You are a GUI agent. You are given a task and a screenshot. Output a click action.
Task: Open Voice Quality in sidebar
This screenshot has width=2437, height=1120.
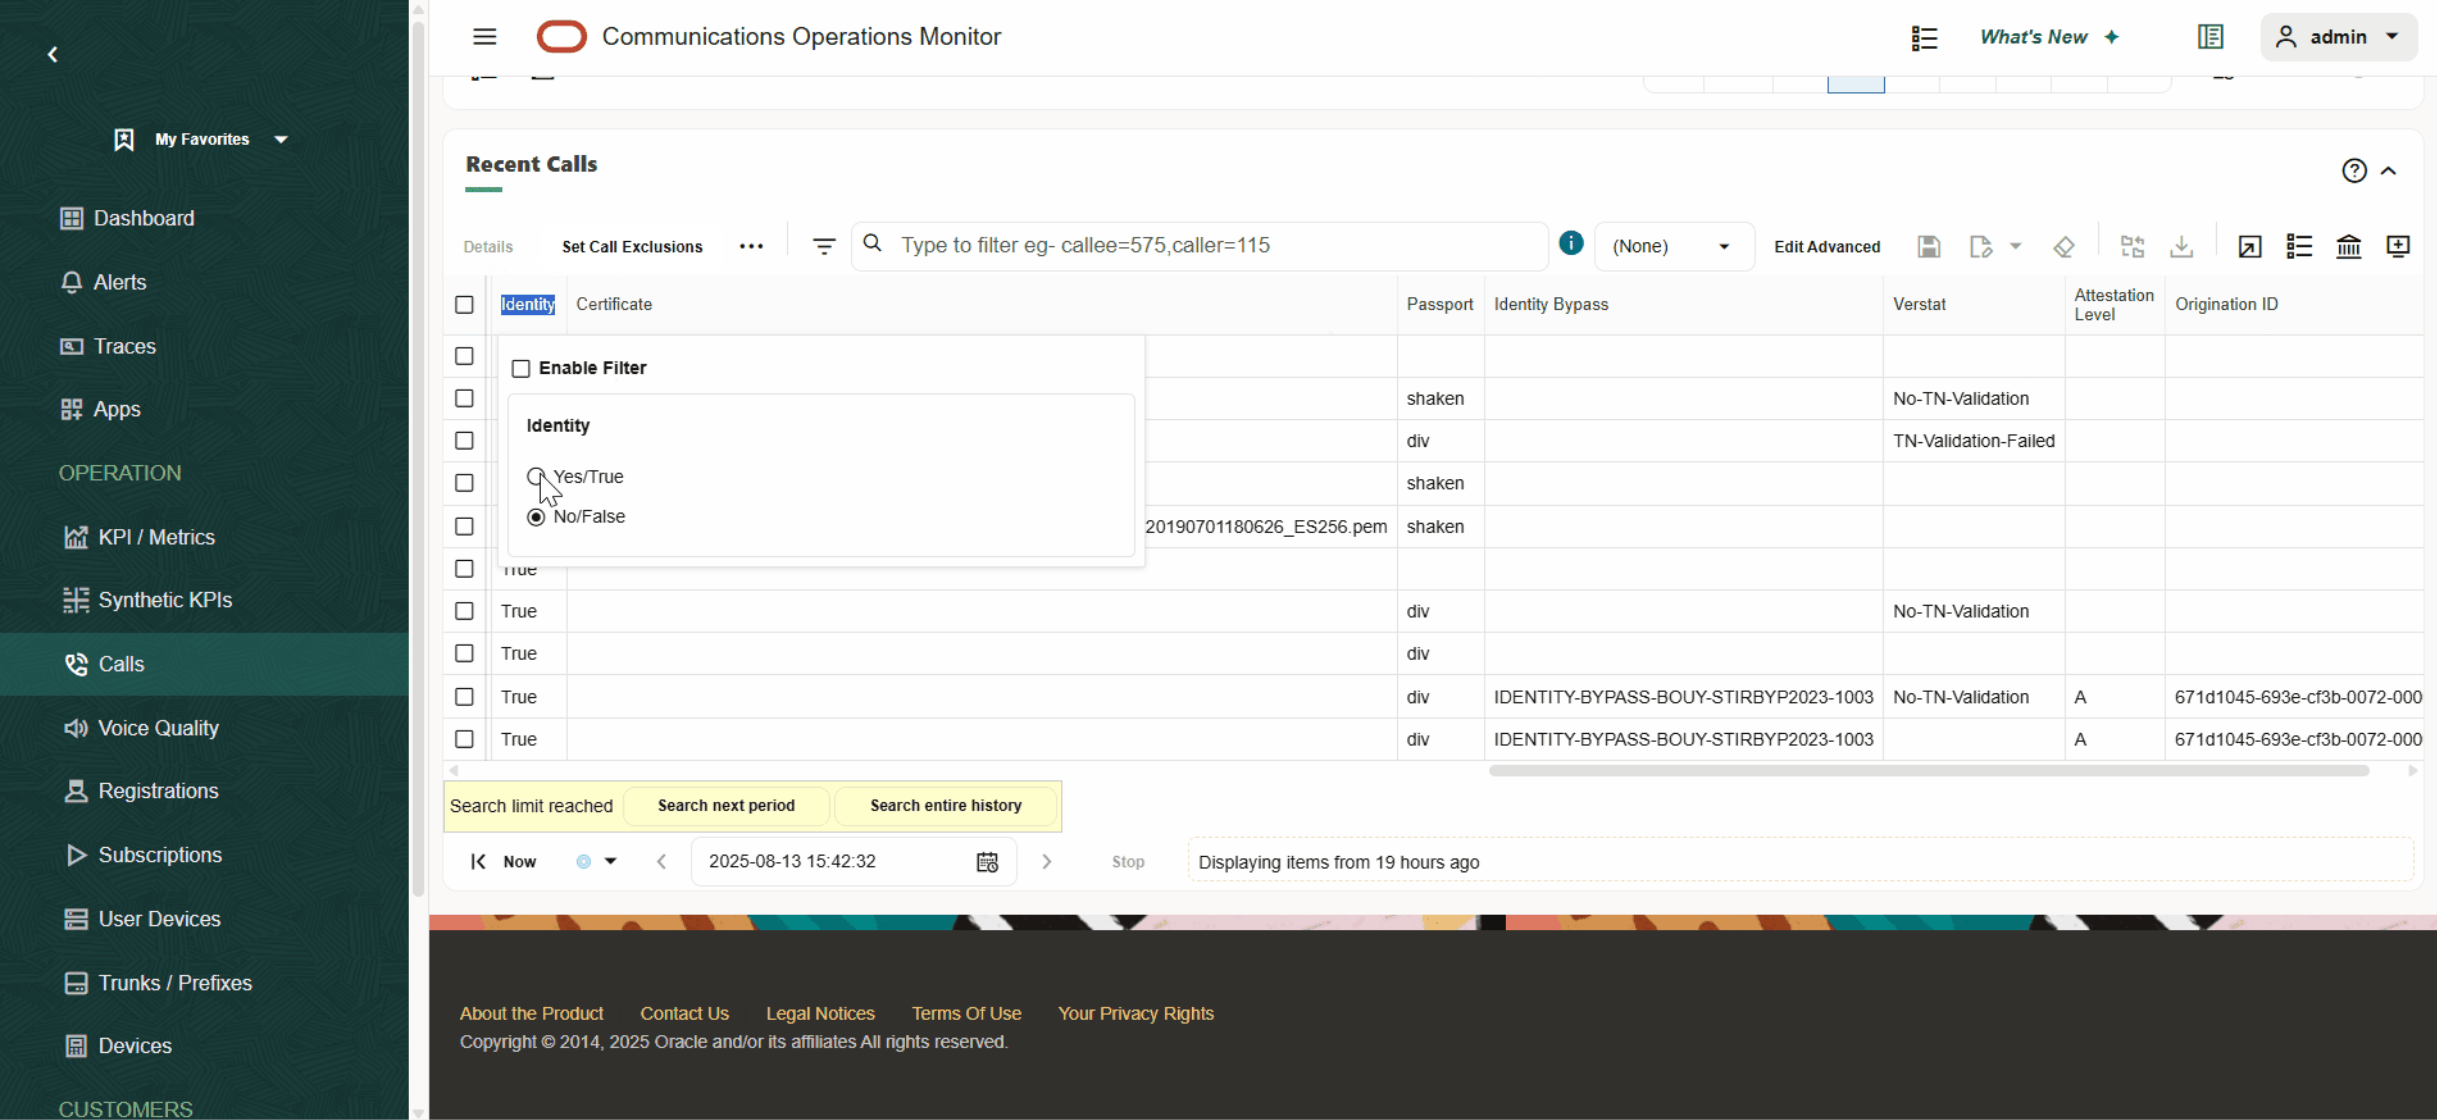pyautogui.click(x=158, y=728)
